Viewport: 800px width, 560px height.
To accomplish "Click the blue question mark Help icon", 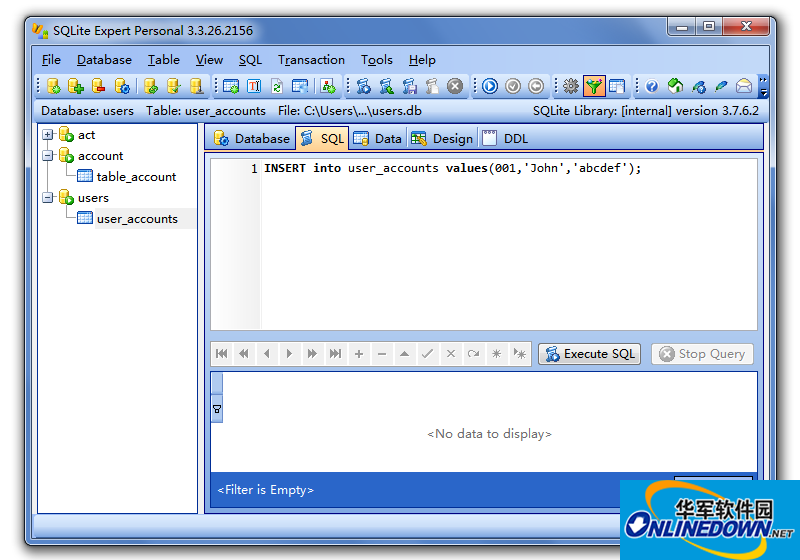I will (652, 86).
